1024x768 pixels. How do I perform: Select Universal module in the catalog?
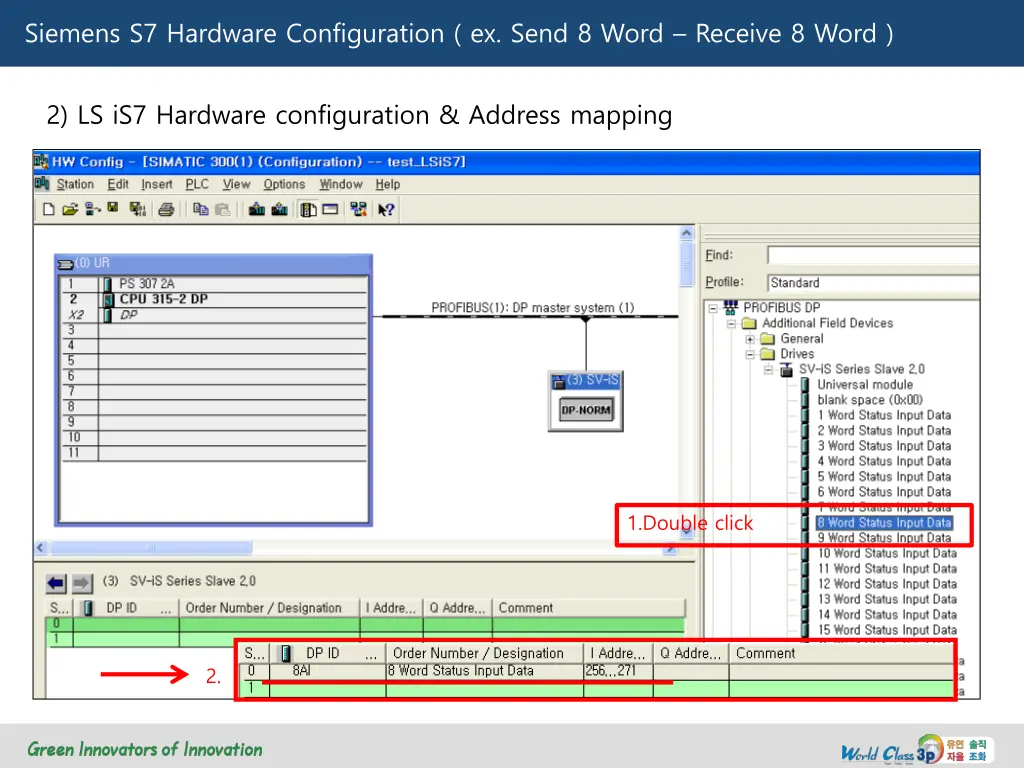point(865,385)
